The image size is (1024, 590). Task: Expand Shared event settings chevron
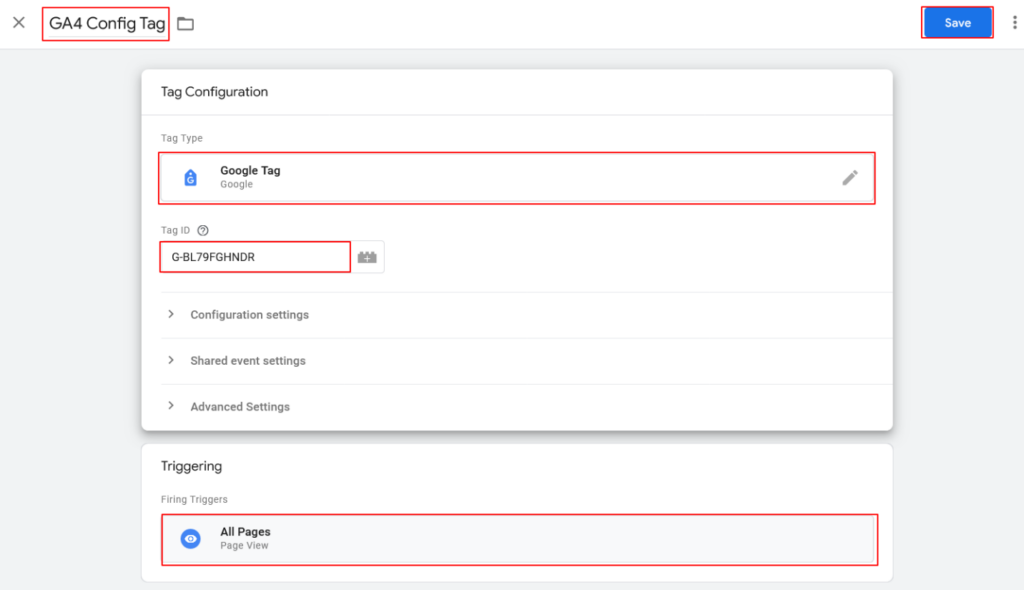[x=171, y=360]
